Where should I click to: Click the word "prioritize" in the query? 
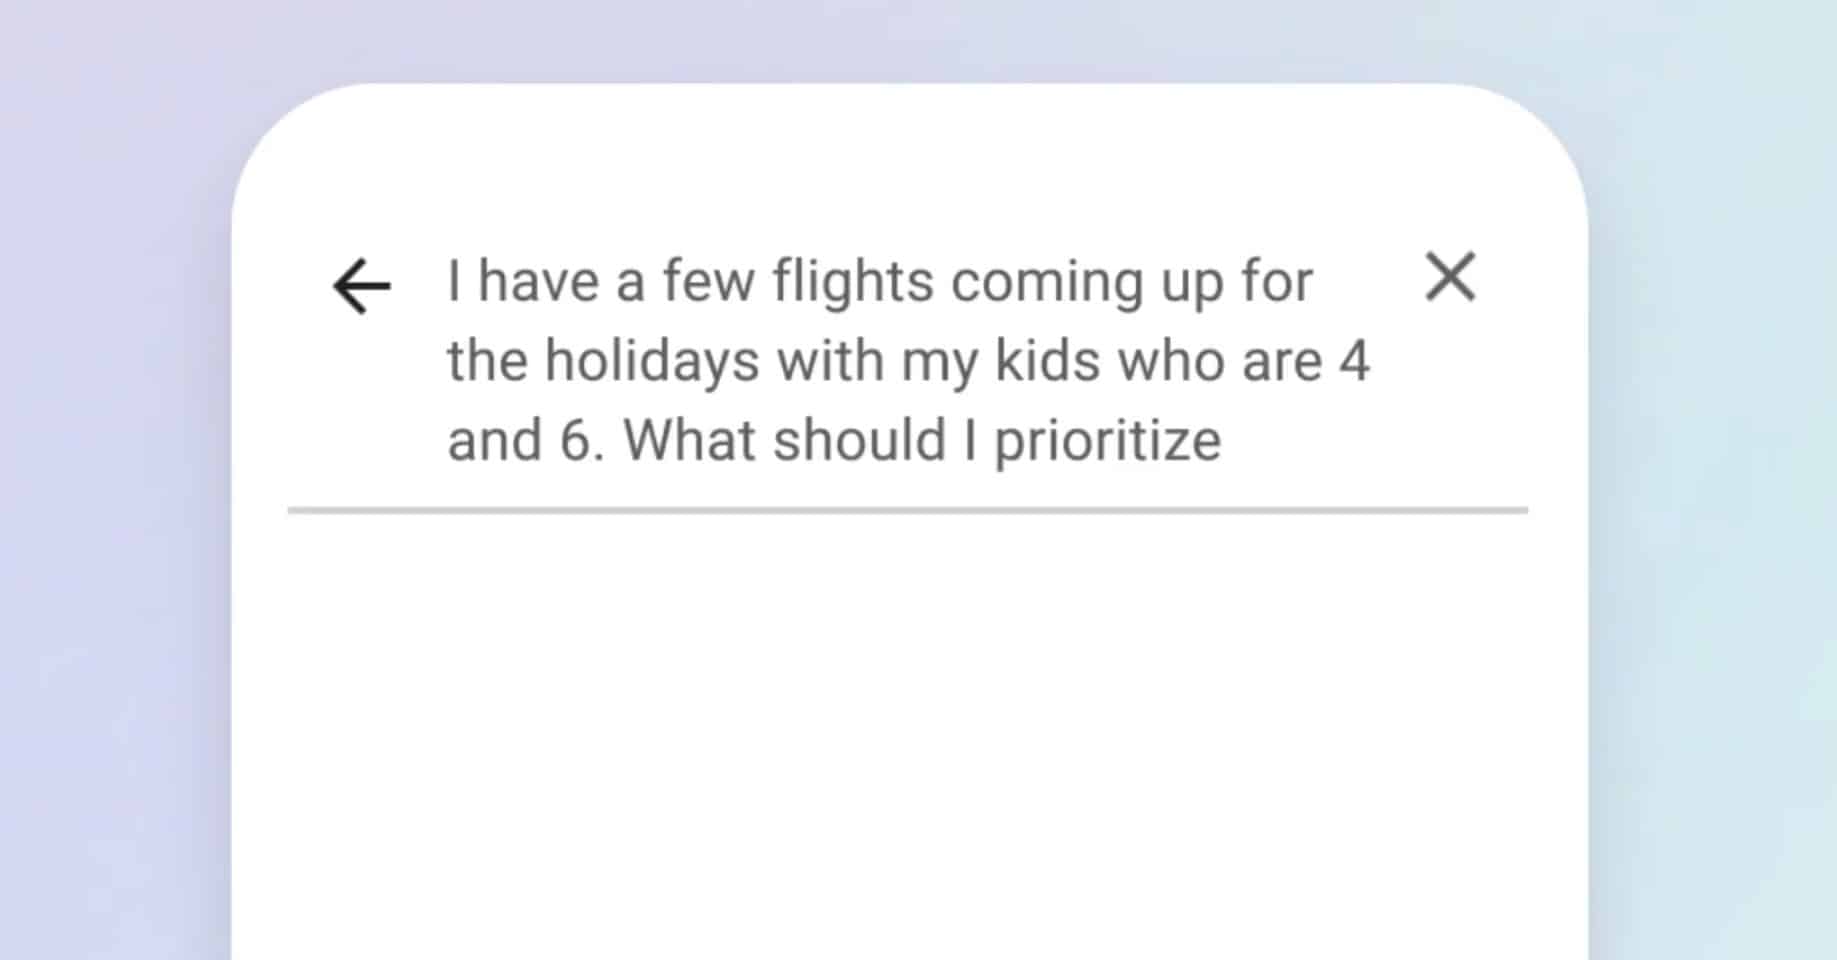[1108, 442]
